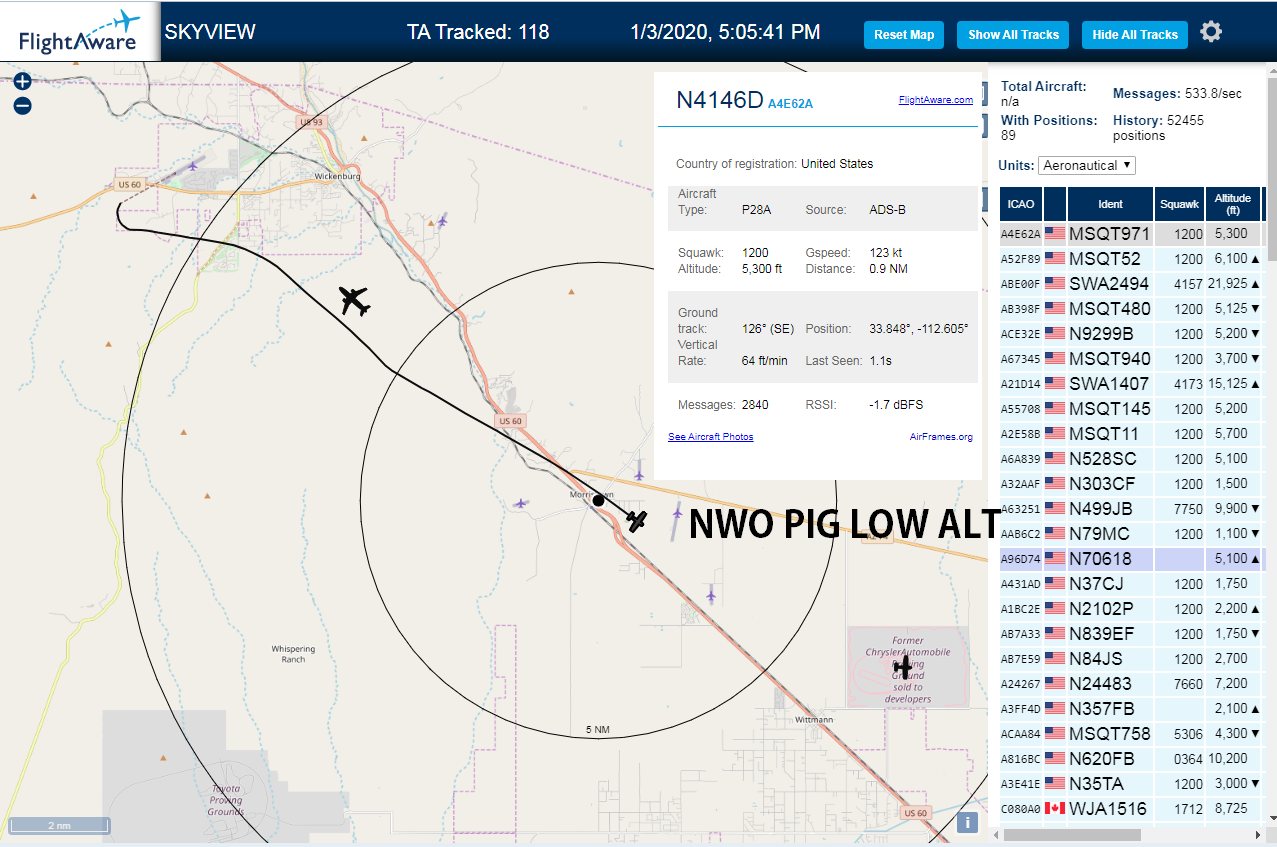
Task: Open the Units Aeronautical dropdown
Action: 1087,165
